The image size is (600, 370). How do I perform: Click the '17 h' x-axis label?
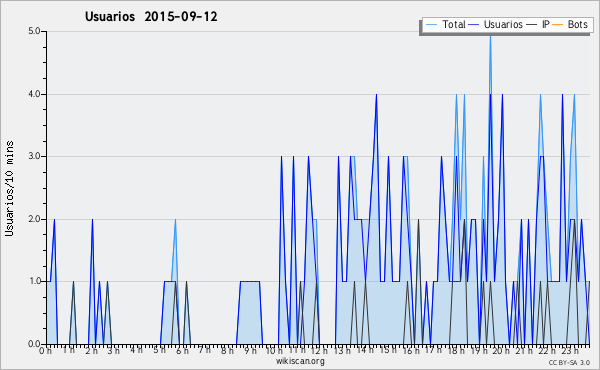click(433, 350)
